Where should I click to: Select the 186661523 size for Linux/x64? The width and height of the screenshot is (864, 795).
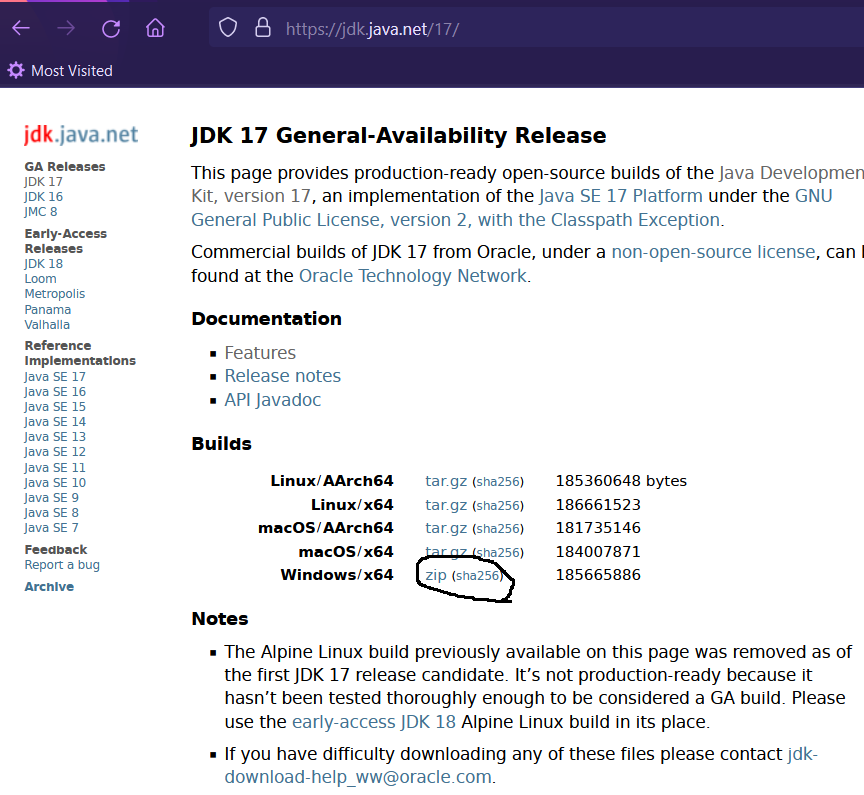[x=598, y=505]
